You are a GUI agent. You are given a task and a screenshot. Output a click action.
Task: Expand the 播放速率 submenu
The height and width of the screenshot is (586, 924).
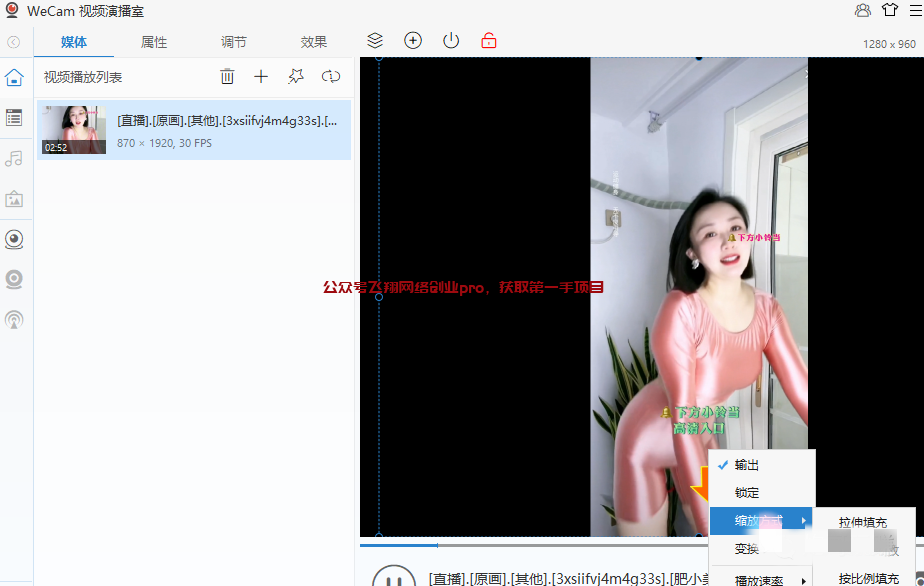click(x=759, y=580)
